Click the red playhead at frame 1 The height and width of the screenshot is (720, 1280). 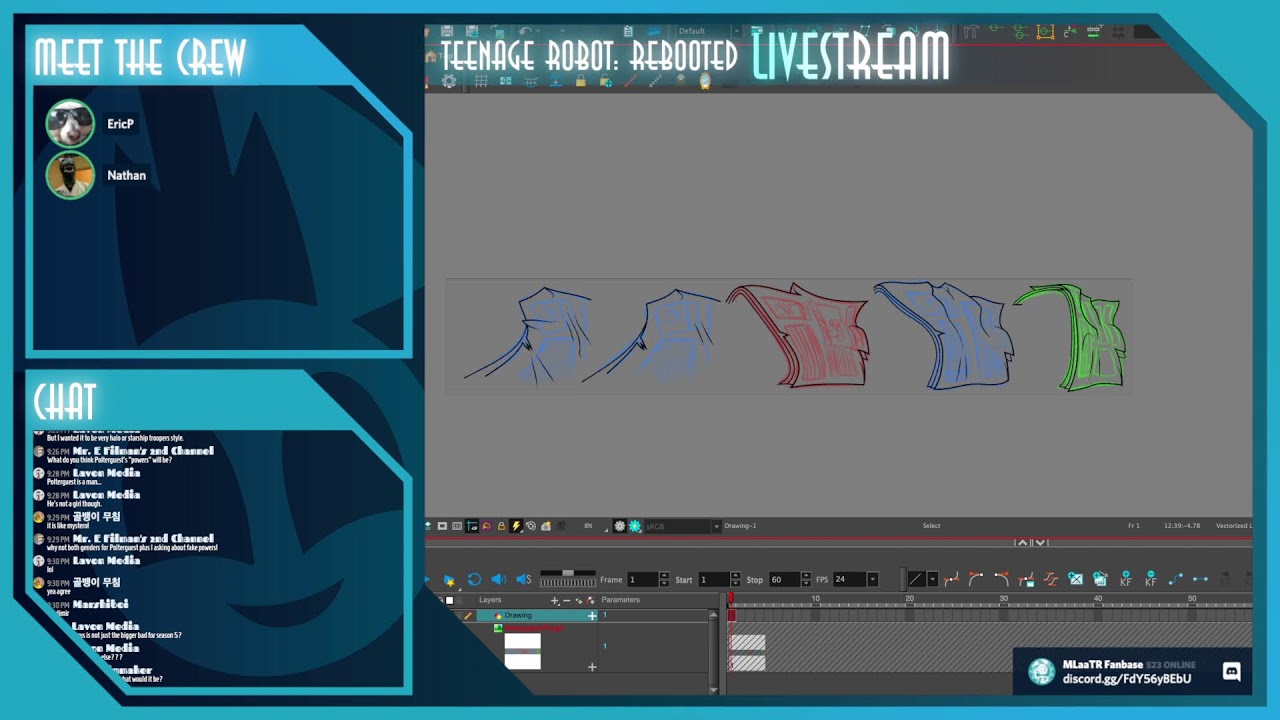[730, 597]
